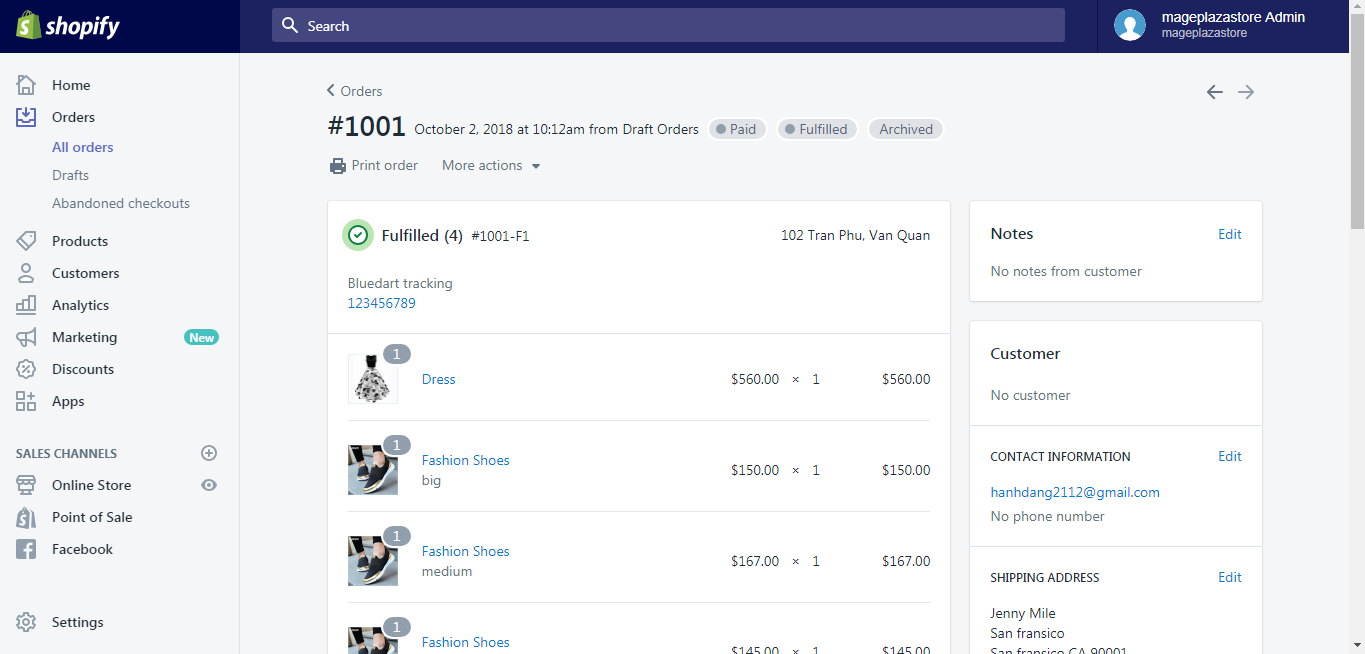
Task: Open Facebook sales channel link
Action: coord(82,549)
